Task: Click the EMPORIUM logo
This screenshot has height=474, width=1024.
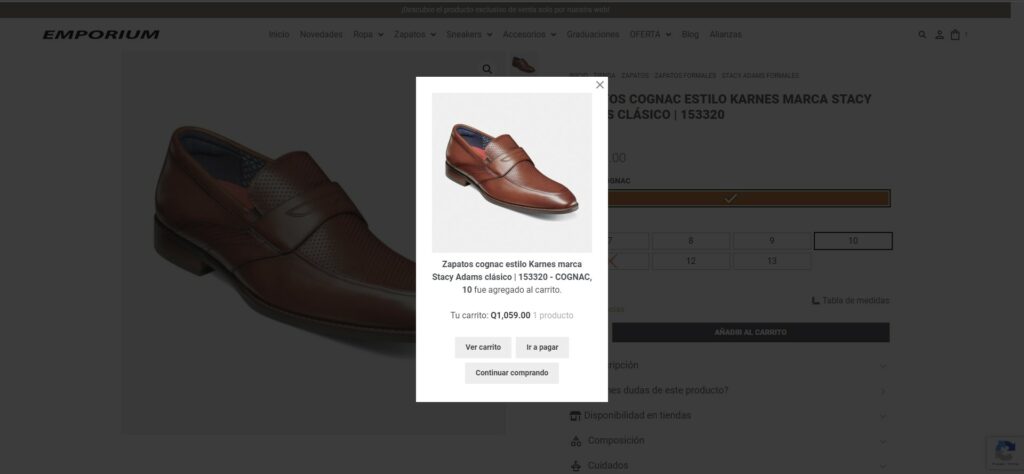Action: (x=101, y=35)
